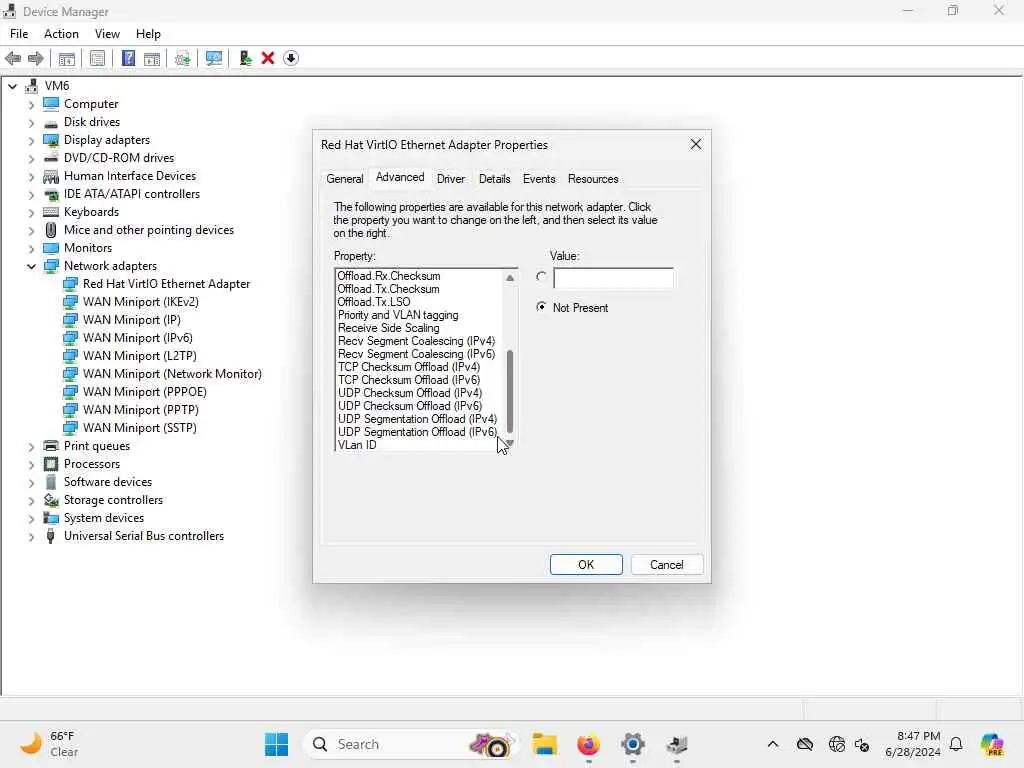
Task: Click the Disable device down-arrow icon
Action: point(291,58)
